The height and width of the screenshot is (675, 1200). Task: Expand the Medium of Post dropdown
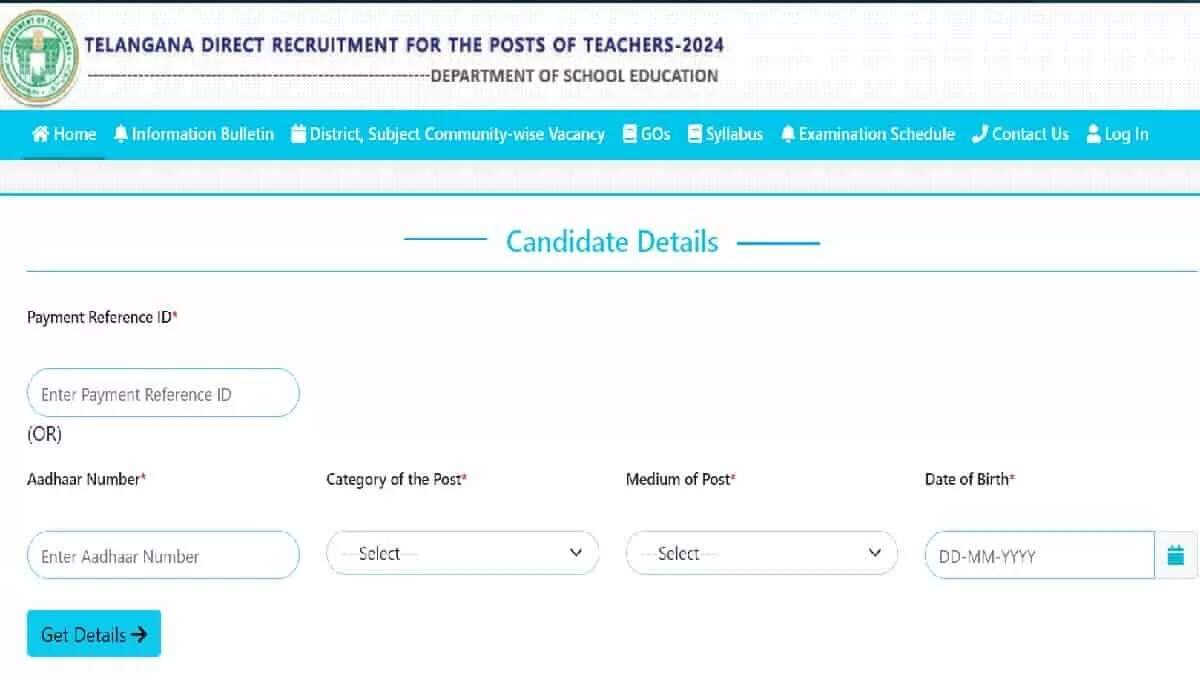[x=761, y=553]
